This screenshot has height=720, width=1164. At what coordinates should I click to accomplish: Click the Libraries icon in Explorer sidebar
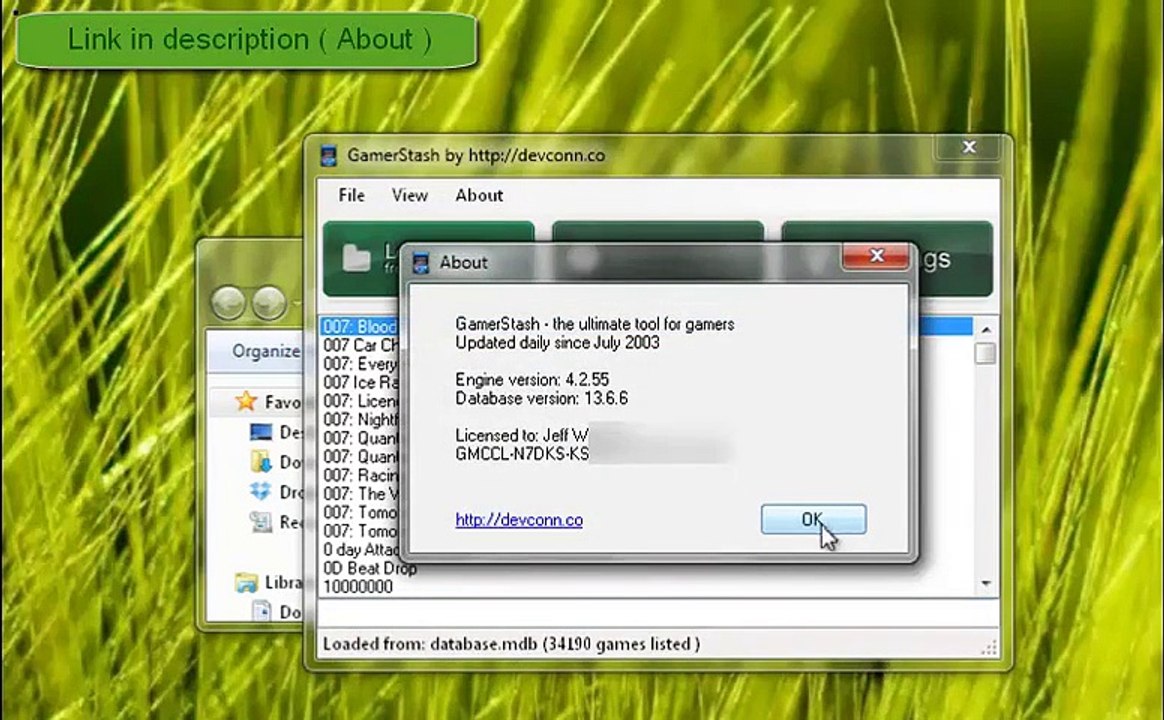coord(246,582)
